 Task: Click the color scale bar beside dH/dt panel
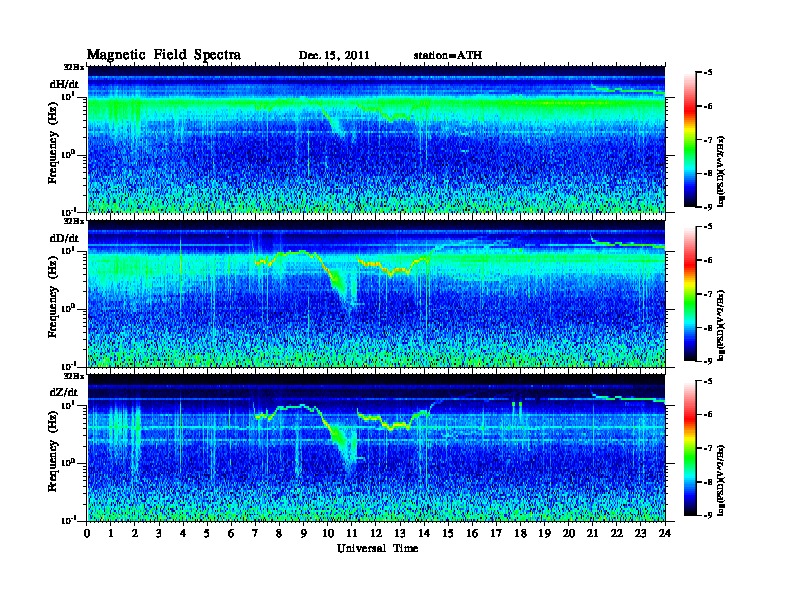690,139
